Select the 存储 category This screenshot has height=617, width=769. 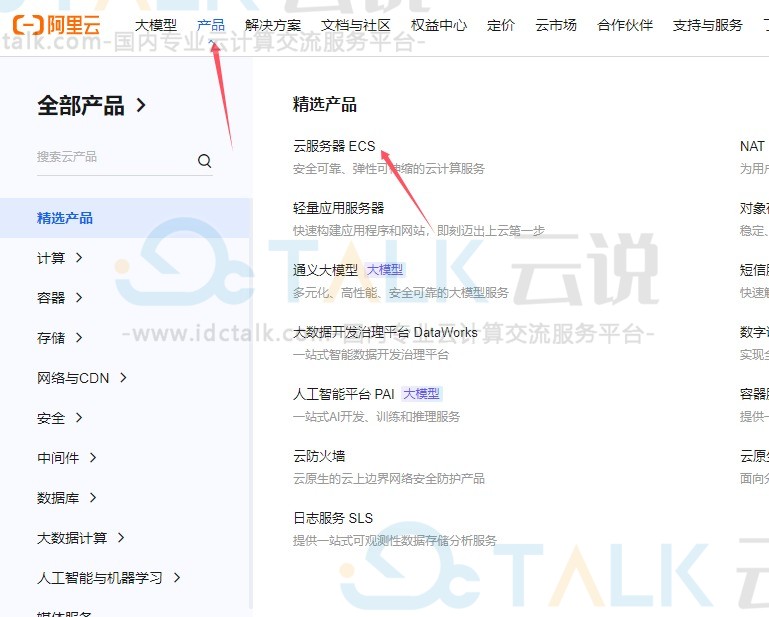point(51,338)
